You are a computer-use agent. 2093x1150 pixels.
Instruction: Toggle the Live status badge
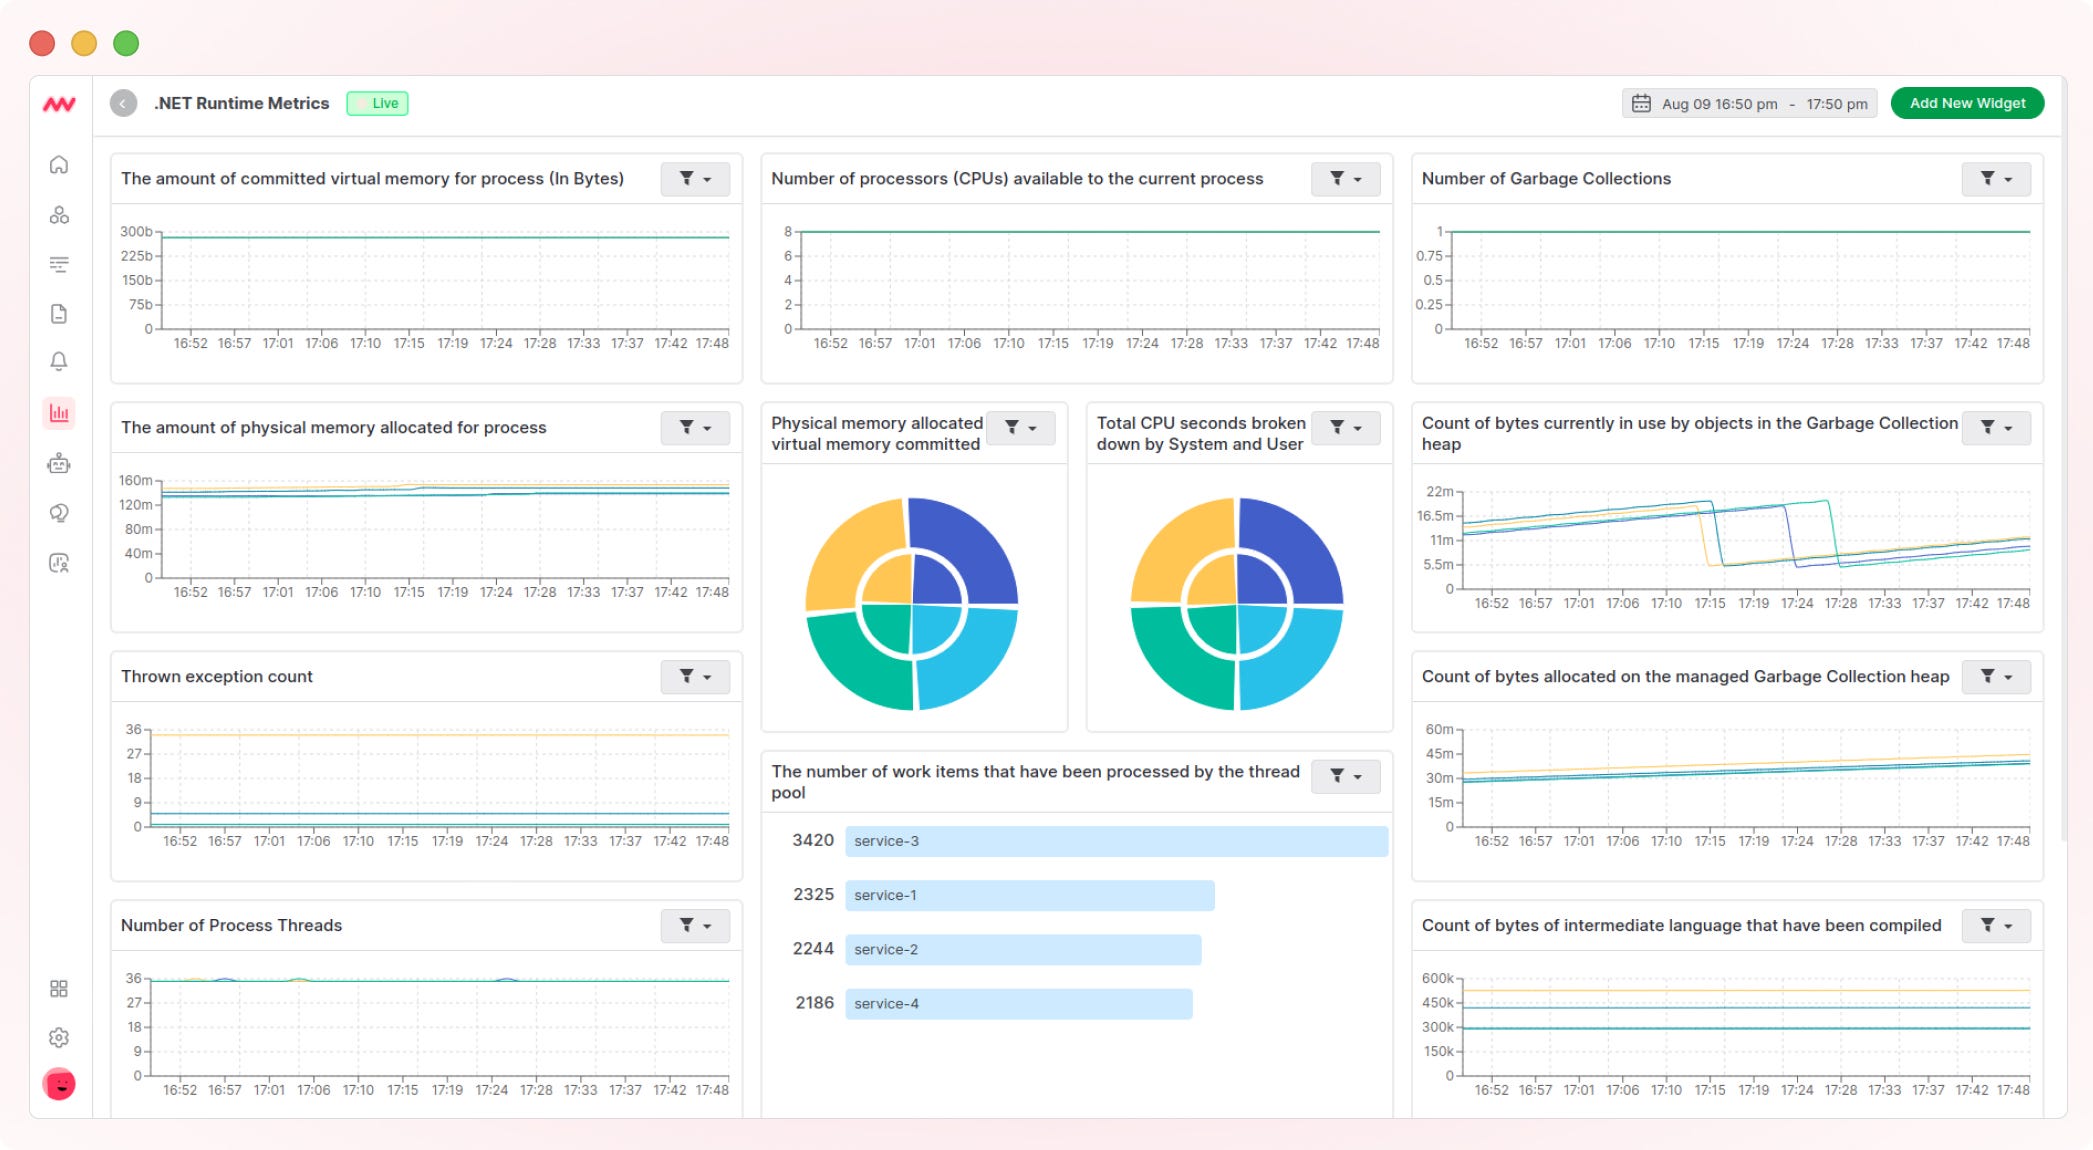[x=377, y=103]
